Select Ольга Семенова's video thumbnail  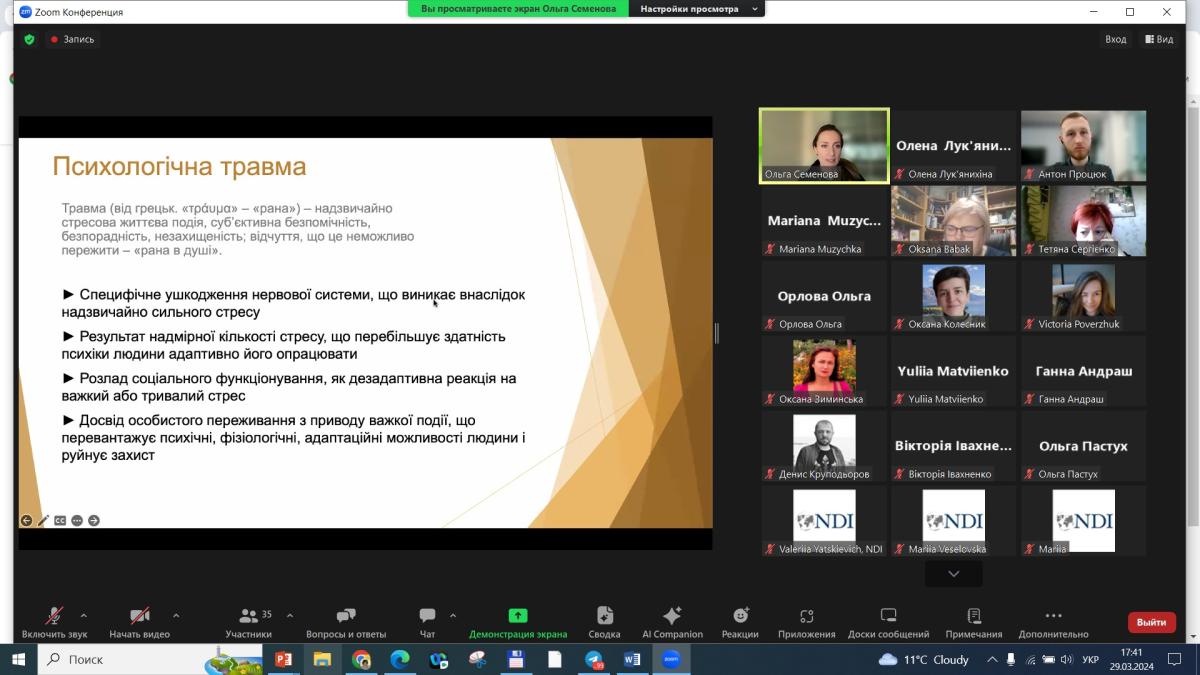[824, 145]
